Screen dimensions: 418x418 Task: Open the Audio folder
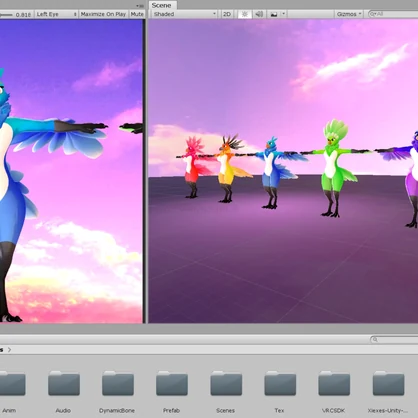pos(64,383)
